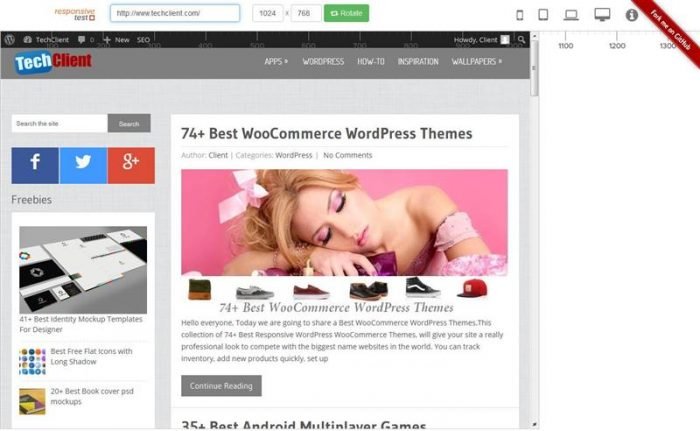Open 41+ Best Identity Mockup Templates link
Screen dimensions: 700x431
click(x=81, y=324)
